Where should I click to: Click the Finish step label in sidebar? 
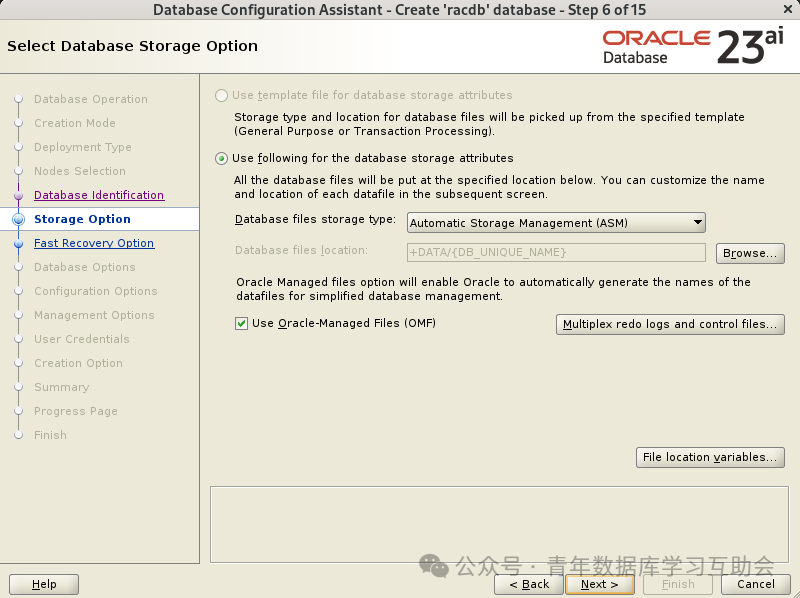point(51,435)
